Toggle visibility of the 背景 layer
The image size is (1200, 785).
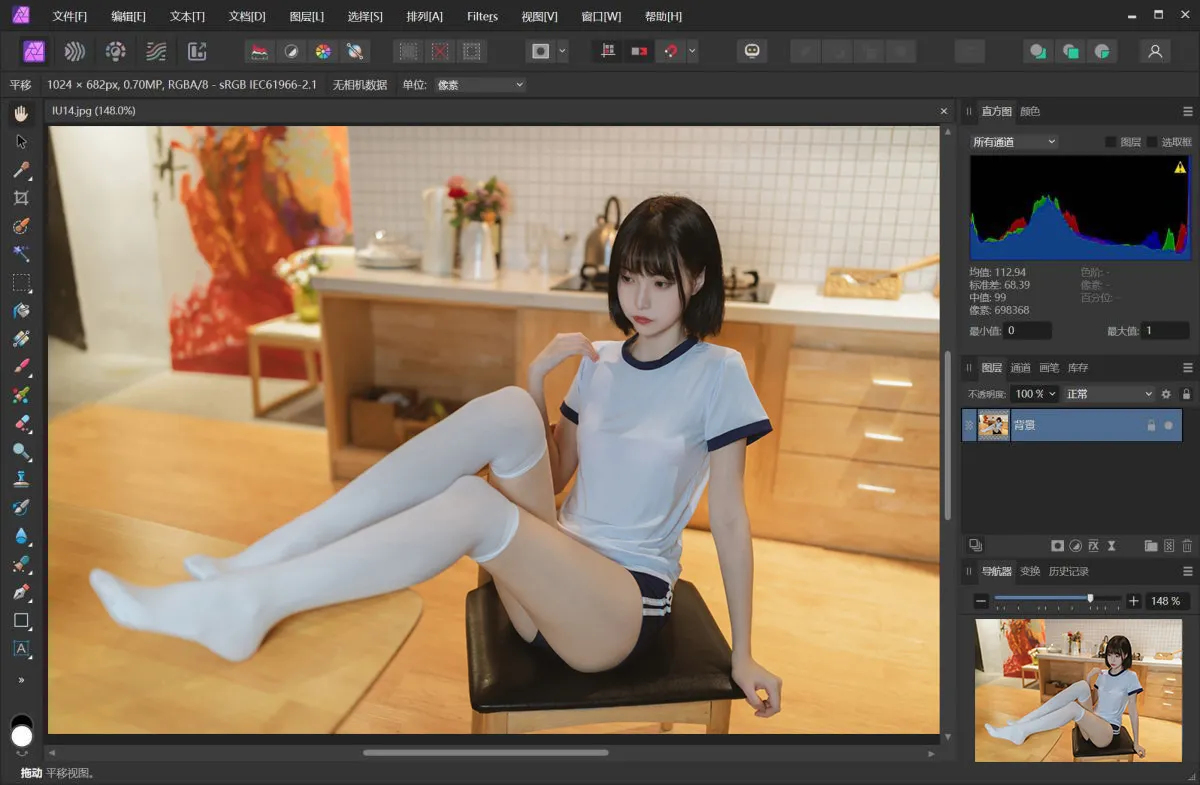[1168, 426]
